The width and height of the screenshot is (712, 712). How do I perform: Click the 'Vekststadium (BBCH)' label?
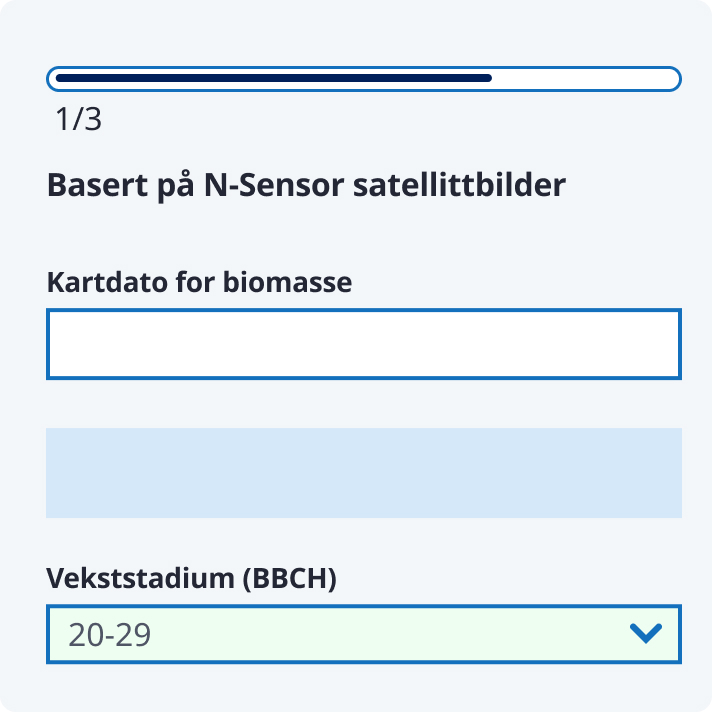coord(191,578)
